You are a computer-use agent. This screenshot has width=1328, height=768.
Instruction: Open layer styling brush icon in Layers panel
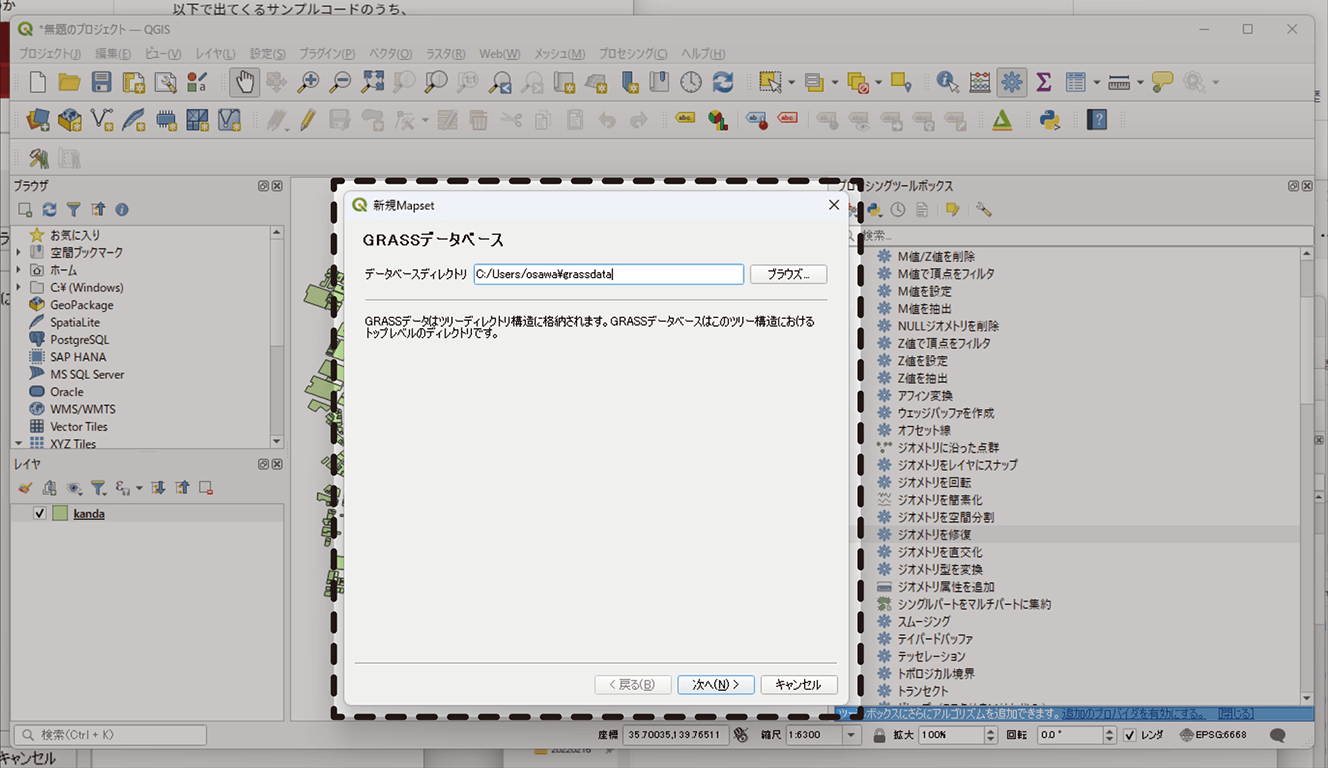point(25,488)
